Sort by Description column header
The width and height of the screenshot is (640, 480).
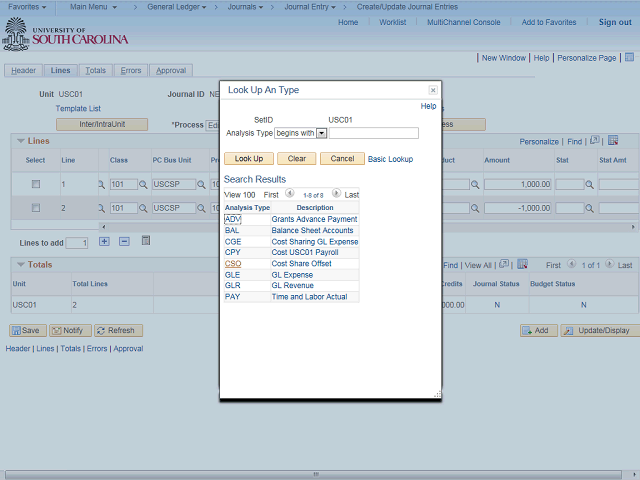[315, 207]
